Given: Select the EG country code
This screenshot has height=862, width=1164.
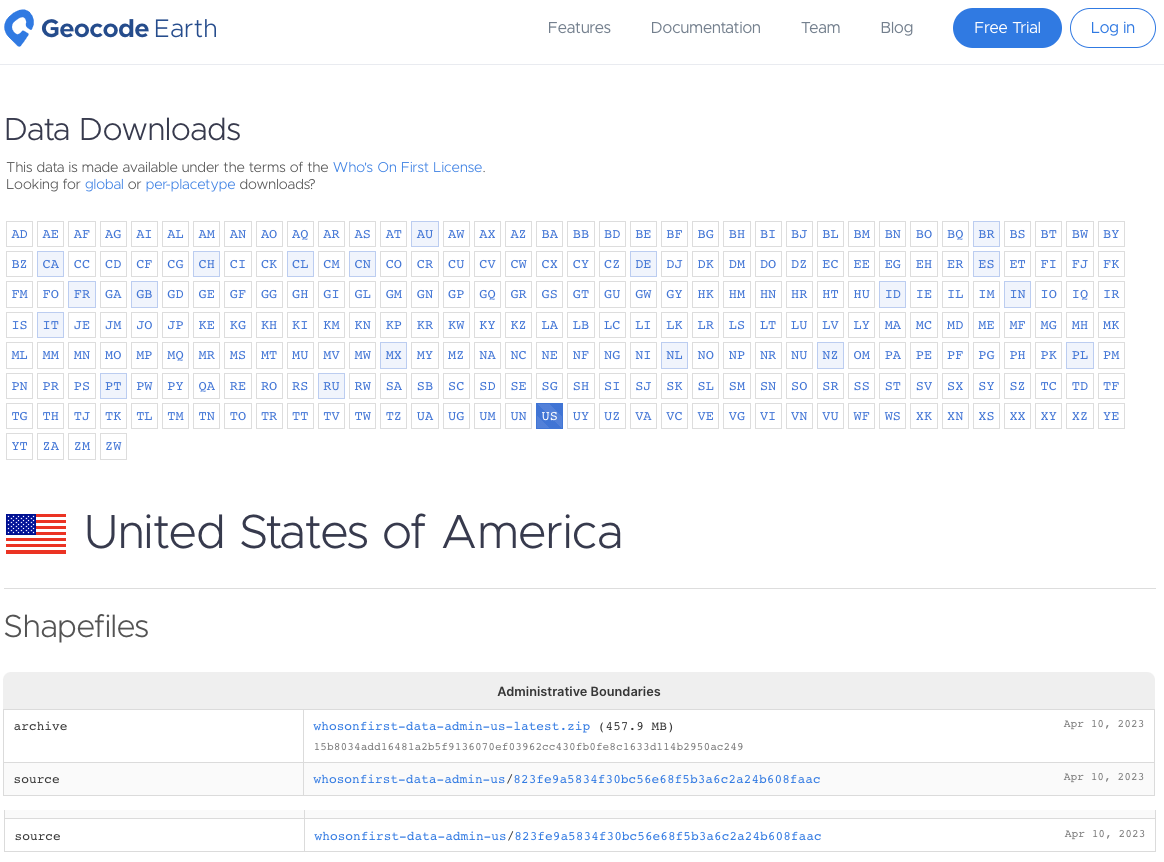Looking at the screenshot, I should click(x=892, y=264).
